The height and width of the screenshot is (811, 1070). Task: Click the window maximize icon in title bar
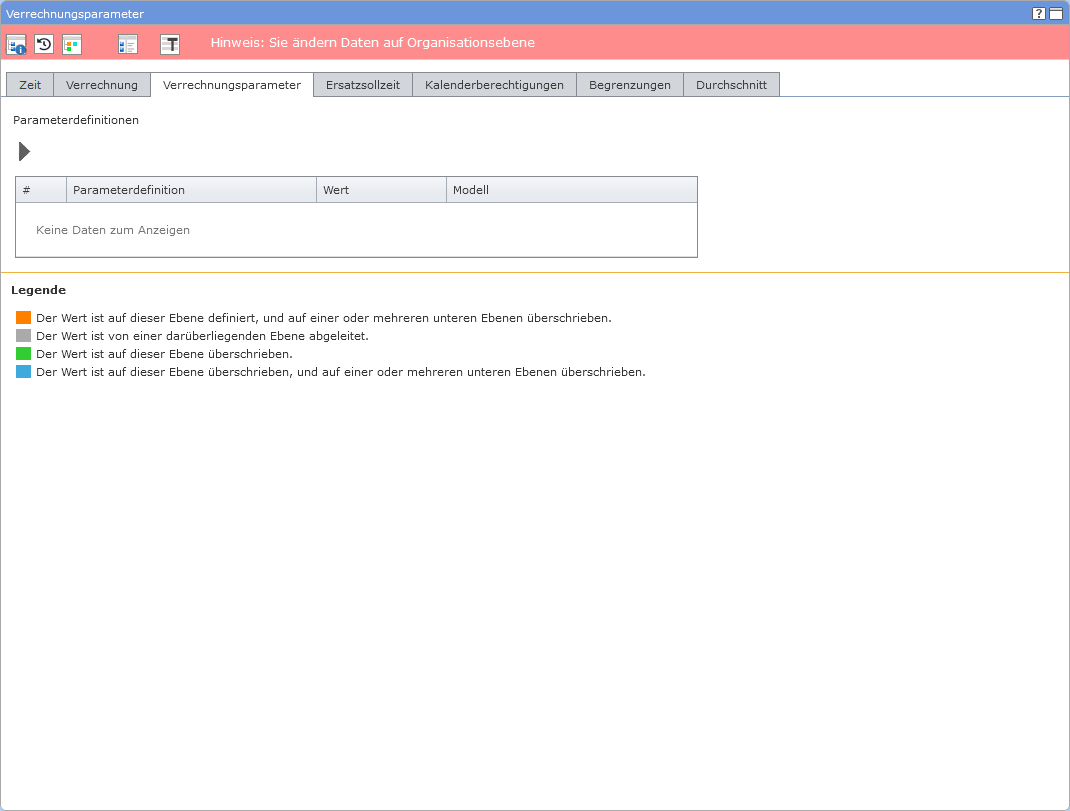click(x=1056, y=14)
